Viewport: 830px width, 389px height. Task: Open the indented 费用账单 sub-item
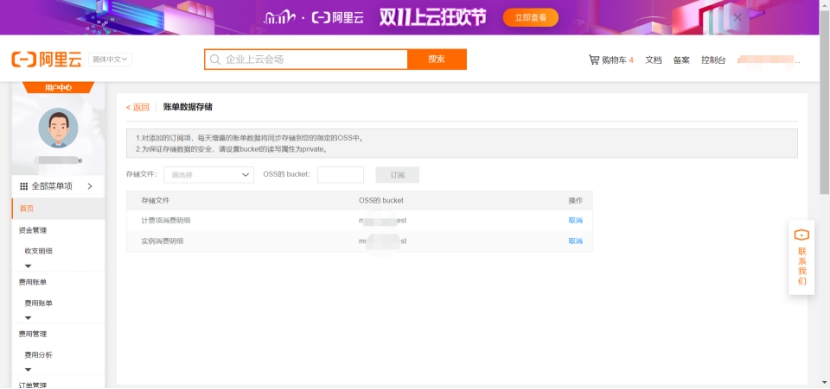39,303
